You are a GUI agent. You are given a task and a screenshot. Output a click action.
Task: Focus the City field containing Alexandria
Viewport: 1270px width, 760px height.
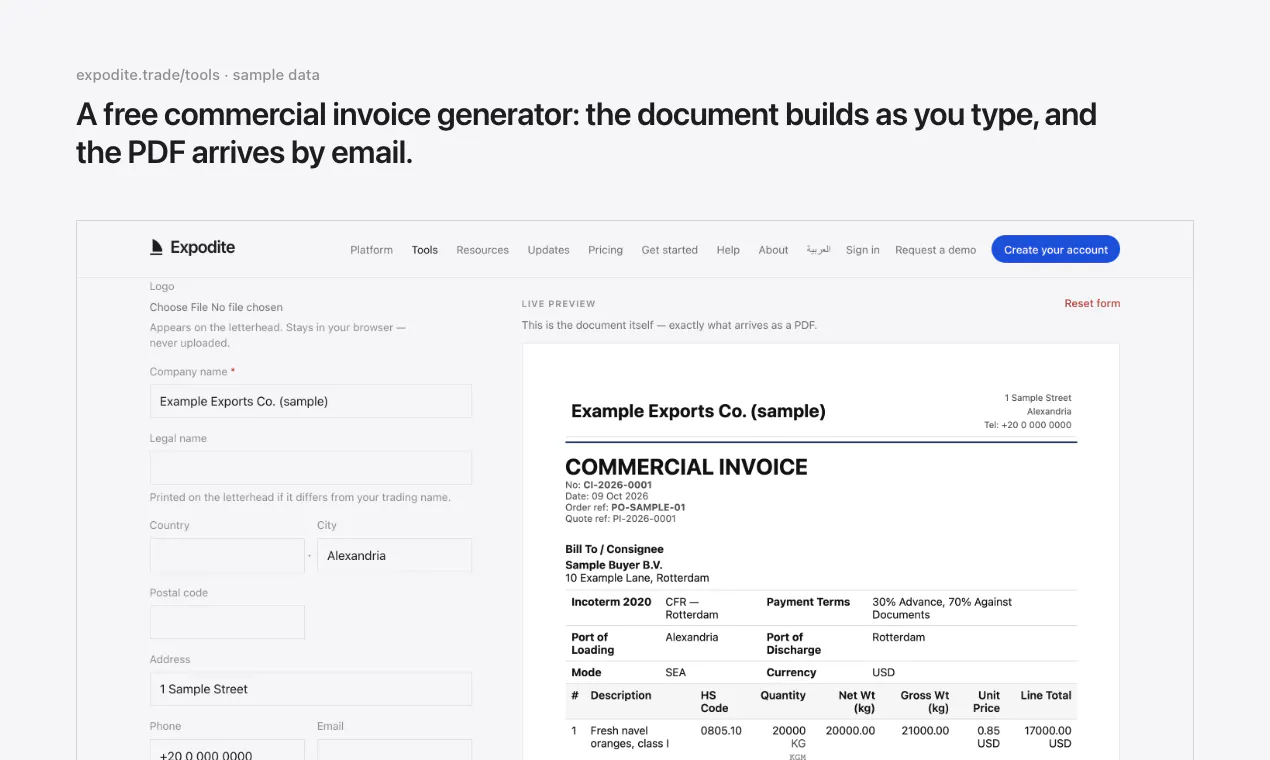tap(394, 555)
